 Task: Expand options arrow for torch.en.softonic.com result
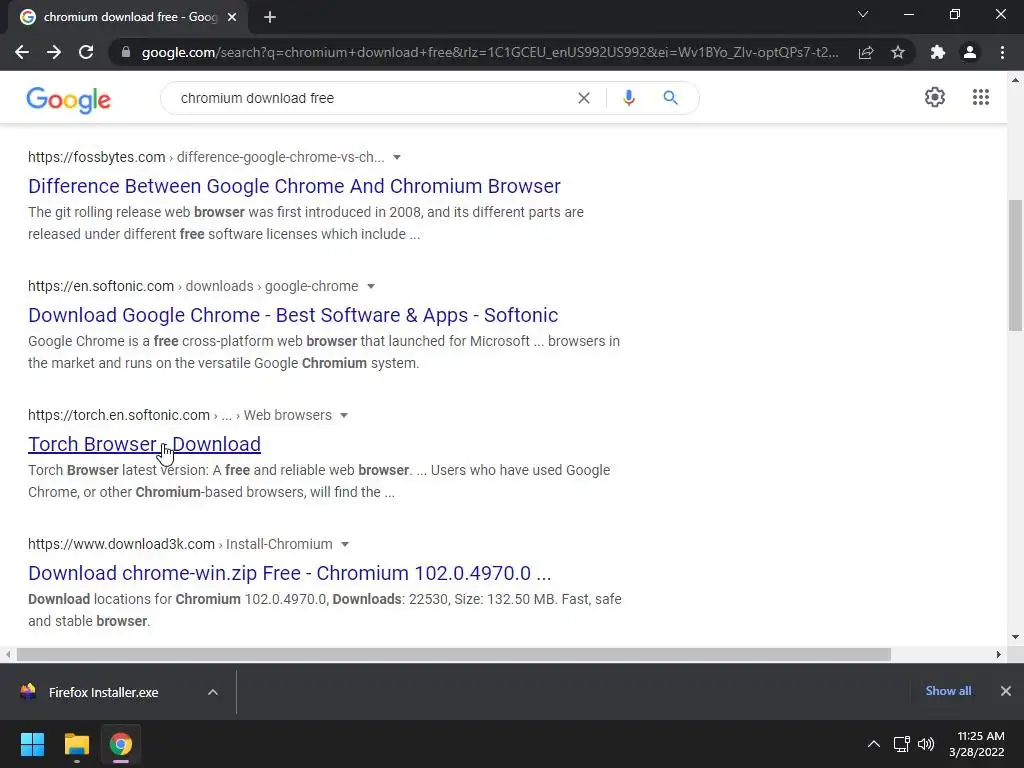click(344, 415)
